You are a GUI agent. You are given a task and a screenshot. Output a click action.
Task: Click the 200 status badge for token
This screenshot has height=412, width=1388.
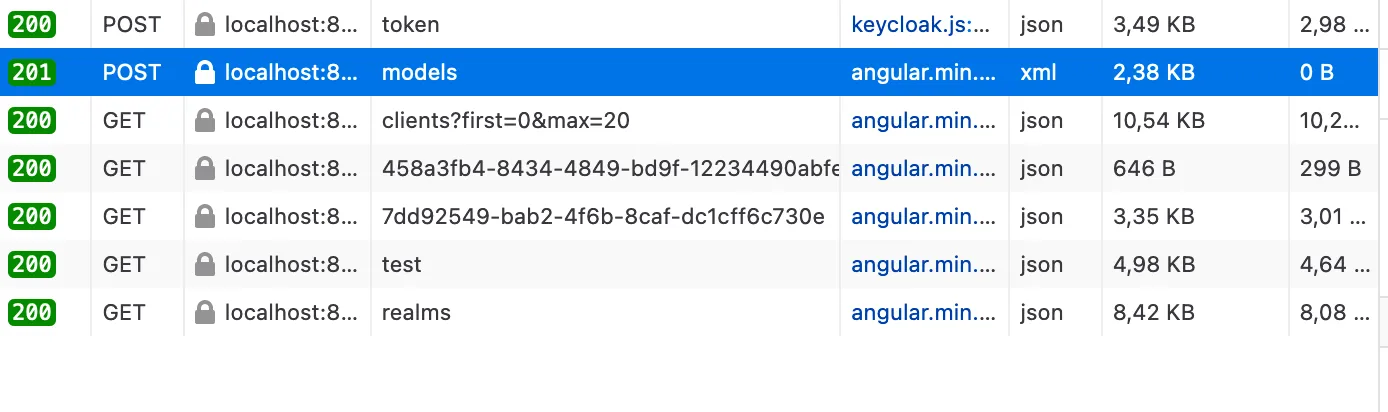pos(32,24)
